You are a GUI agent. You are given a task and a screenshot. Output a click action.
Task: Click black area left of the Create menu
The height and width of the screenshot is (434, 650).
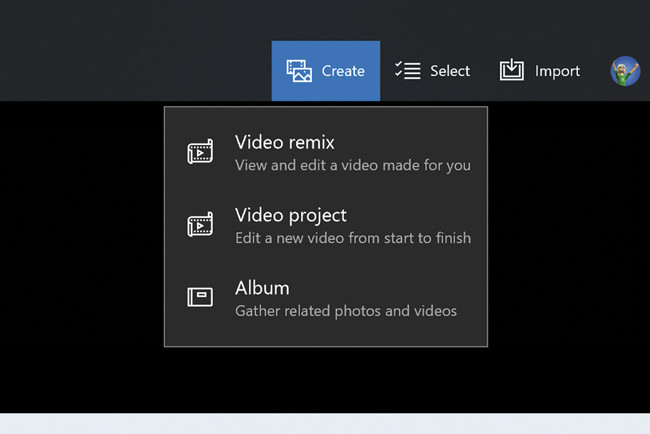click(x=80, y=250)
